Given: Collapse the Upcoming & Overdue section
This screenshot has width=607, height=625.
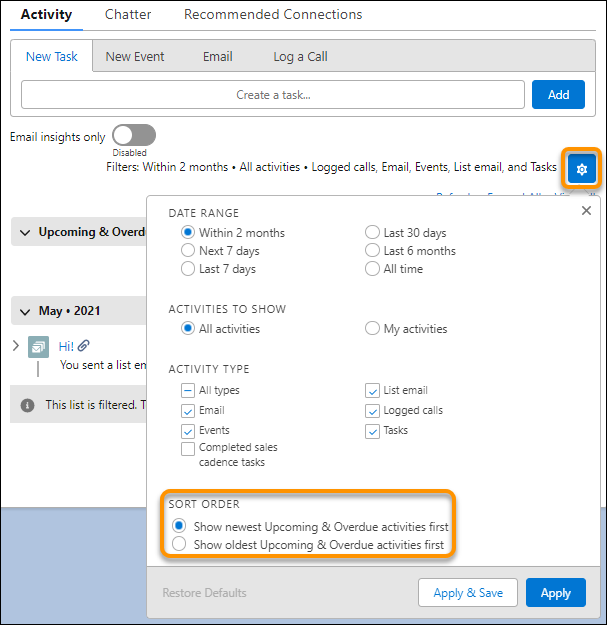Looking at the screenshot, I should click(x=25, y=232).
